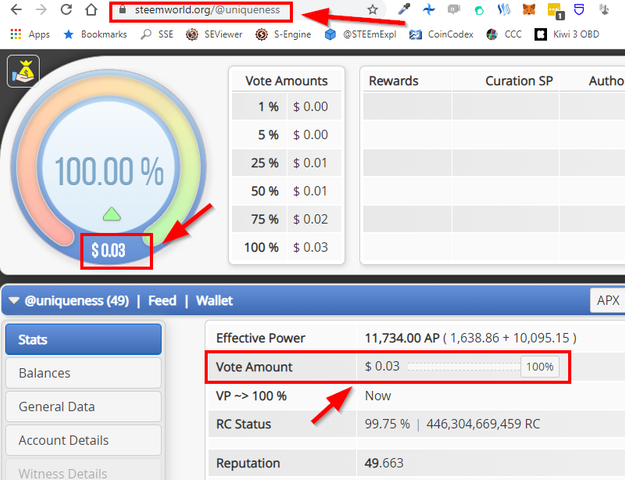Click the Curation SP column header
625x480 pixels.
click(519, 81)
